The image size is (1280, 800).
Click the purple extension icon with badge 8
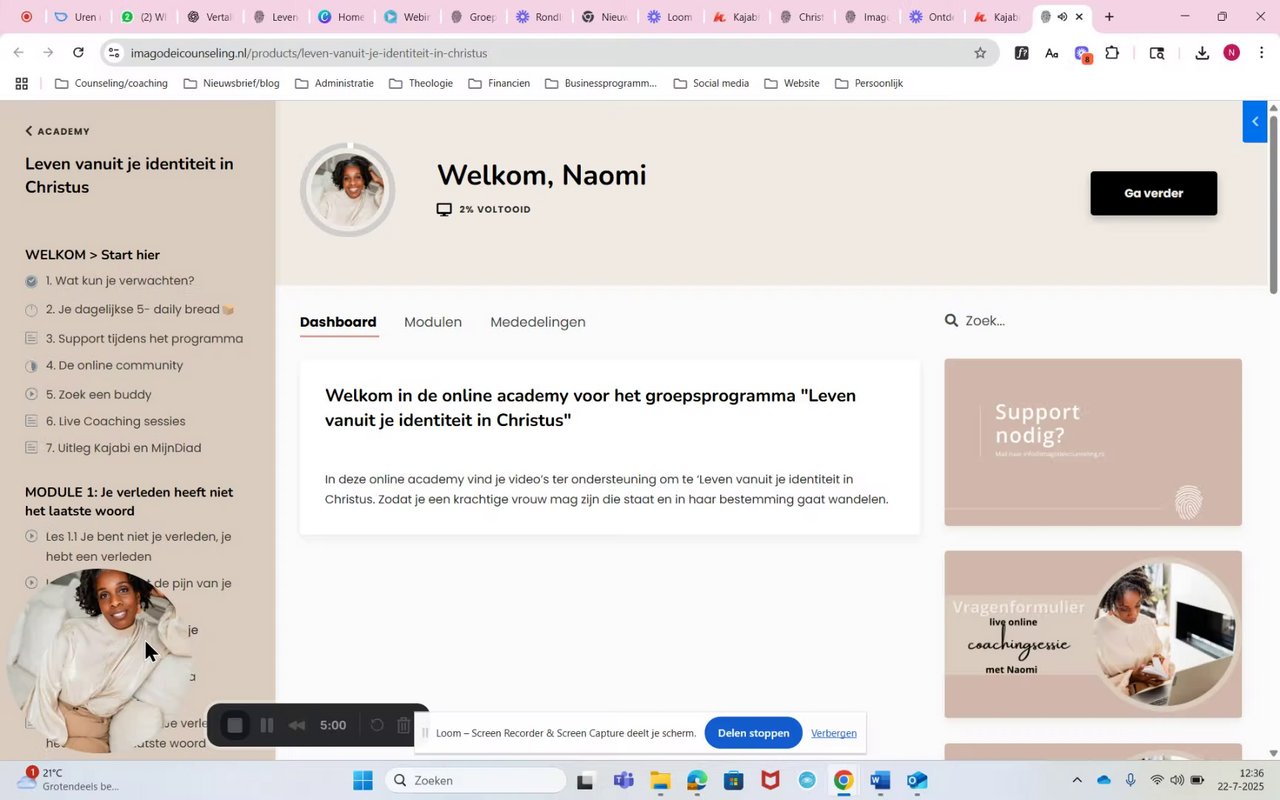[x=1082, y=54]
